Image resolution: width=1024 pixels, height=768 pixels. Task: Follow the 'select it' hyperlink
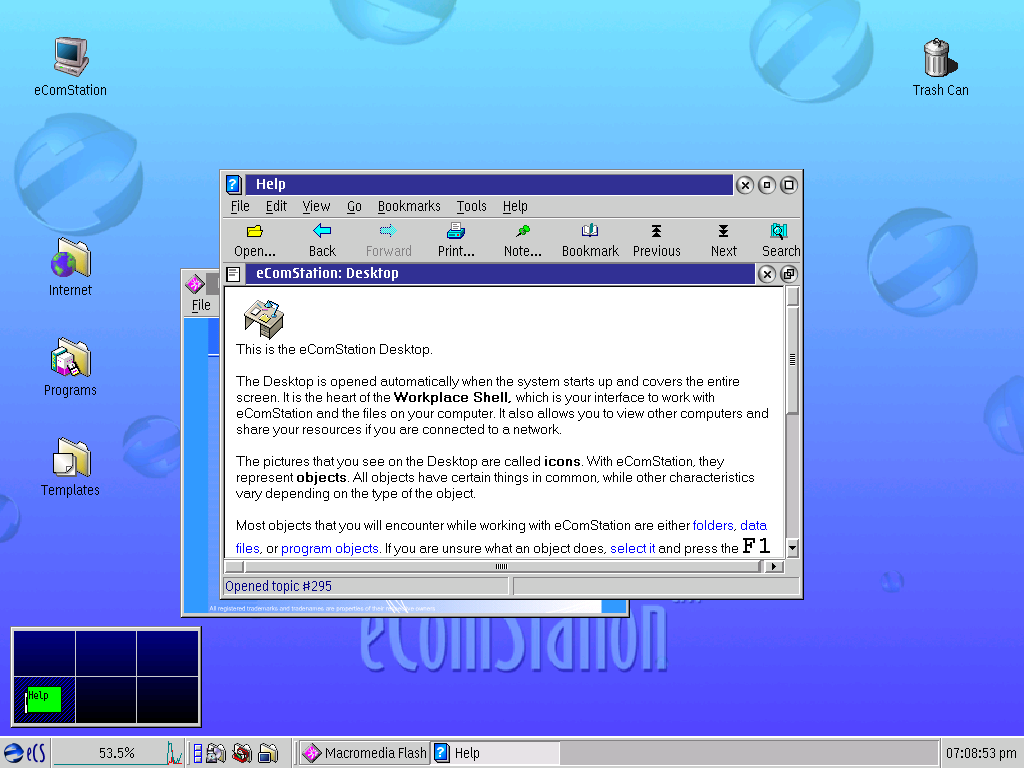(632, 549)
